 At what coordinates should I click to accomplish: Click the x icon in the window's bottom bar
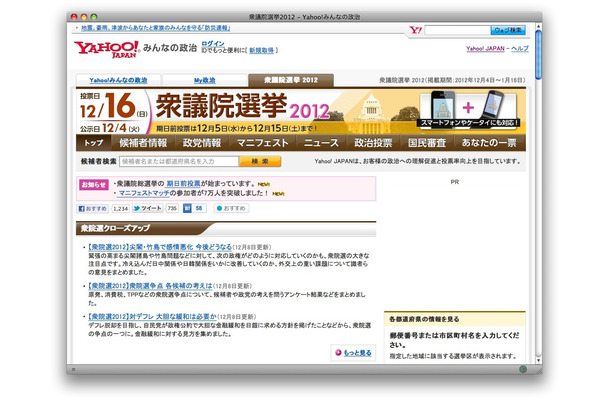(x=74, y=370)
